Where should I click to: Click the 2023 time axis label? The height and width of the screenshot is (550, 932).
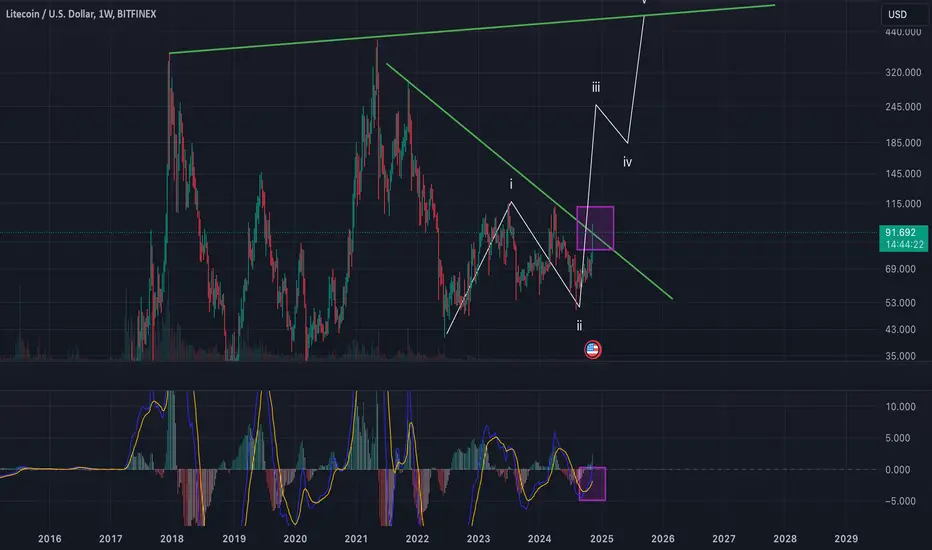(x=478, y=539)
